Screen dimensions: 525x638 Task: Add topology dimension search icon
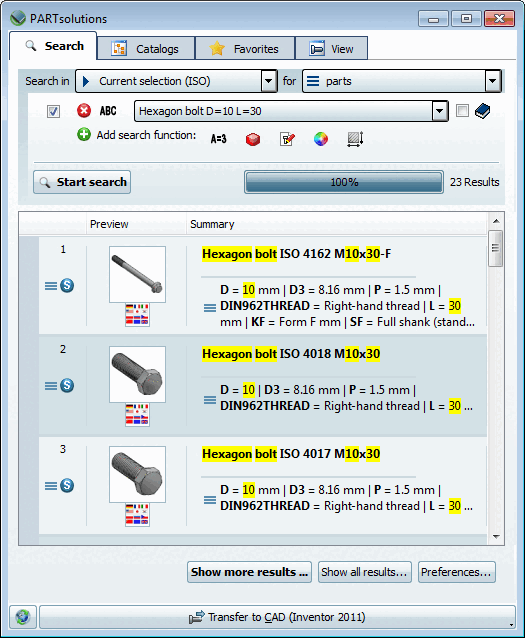(x=355, y=139)
